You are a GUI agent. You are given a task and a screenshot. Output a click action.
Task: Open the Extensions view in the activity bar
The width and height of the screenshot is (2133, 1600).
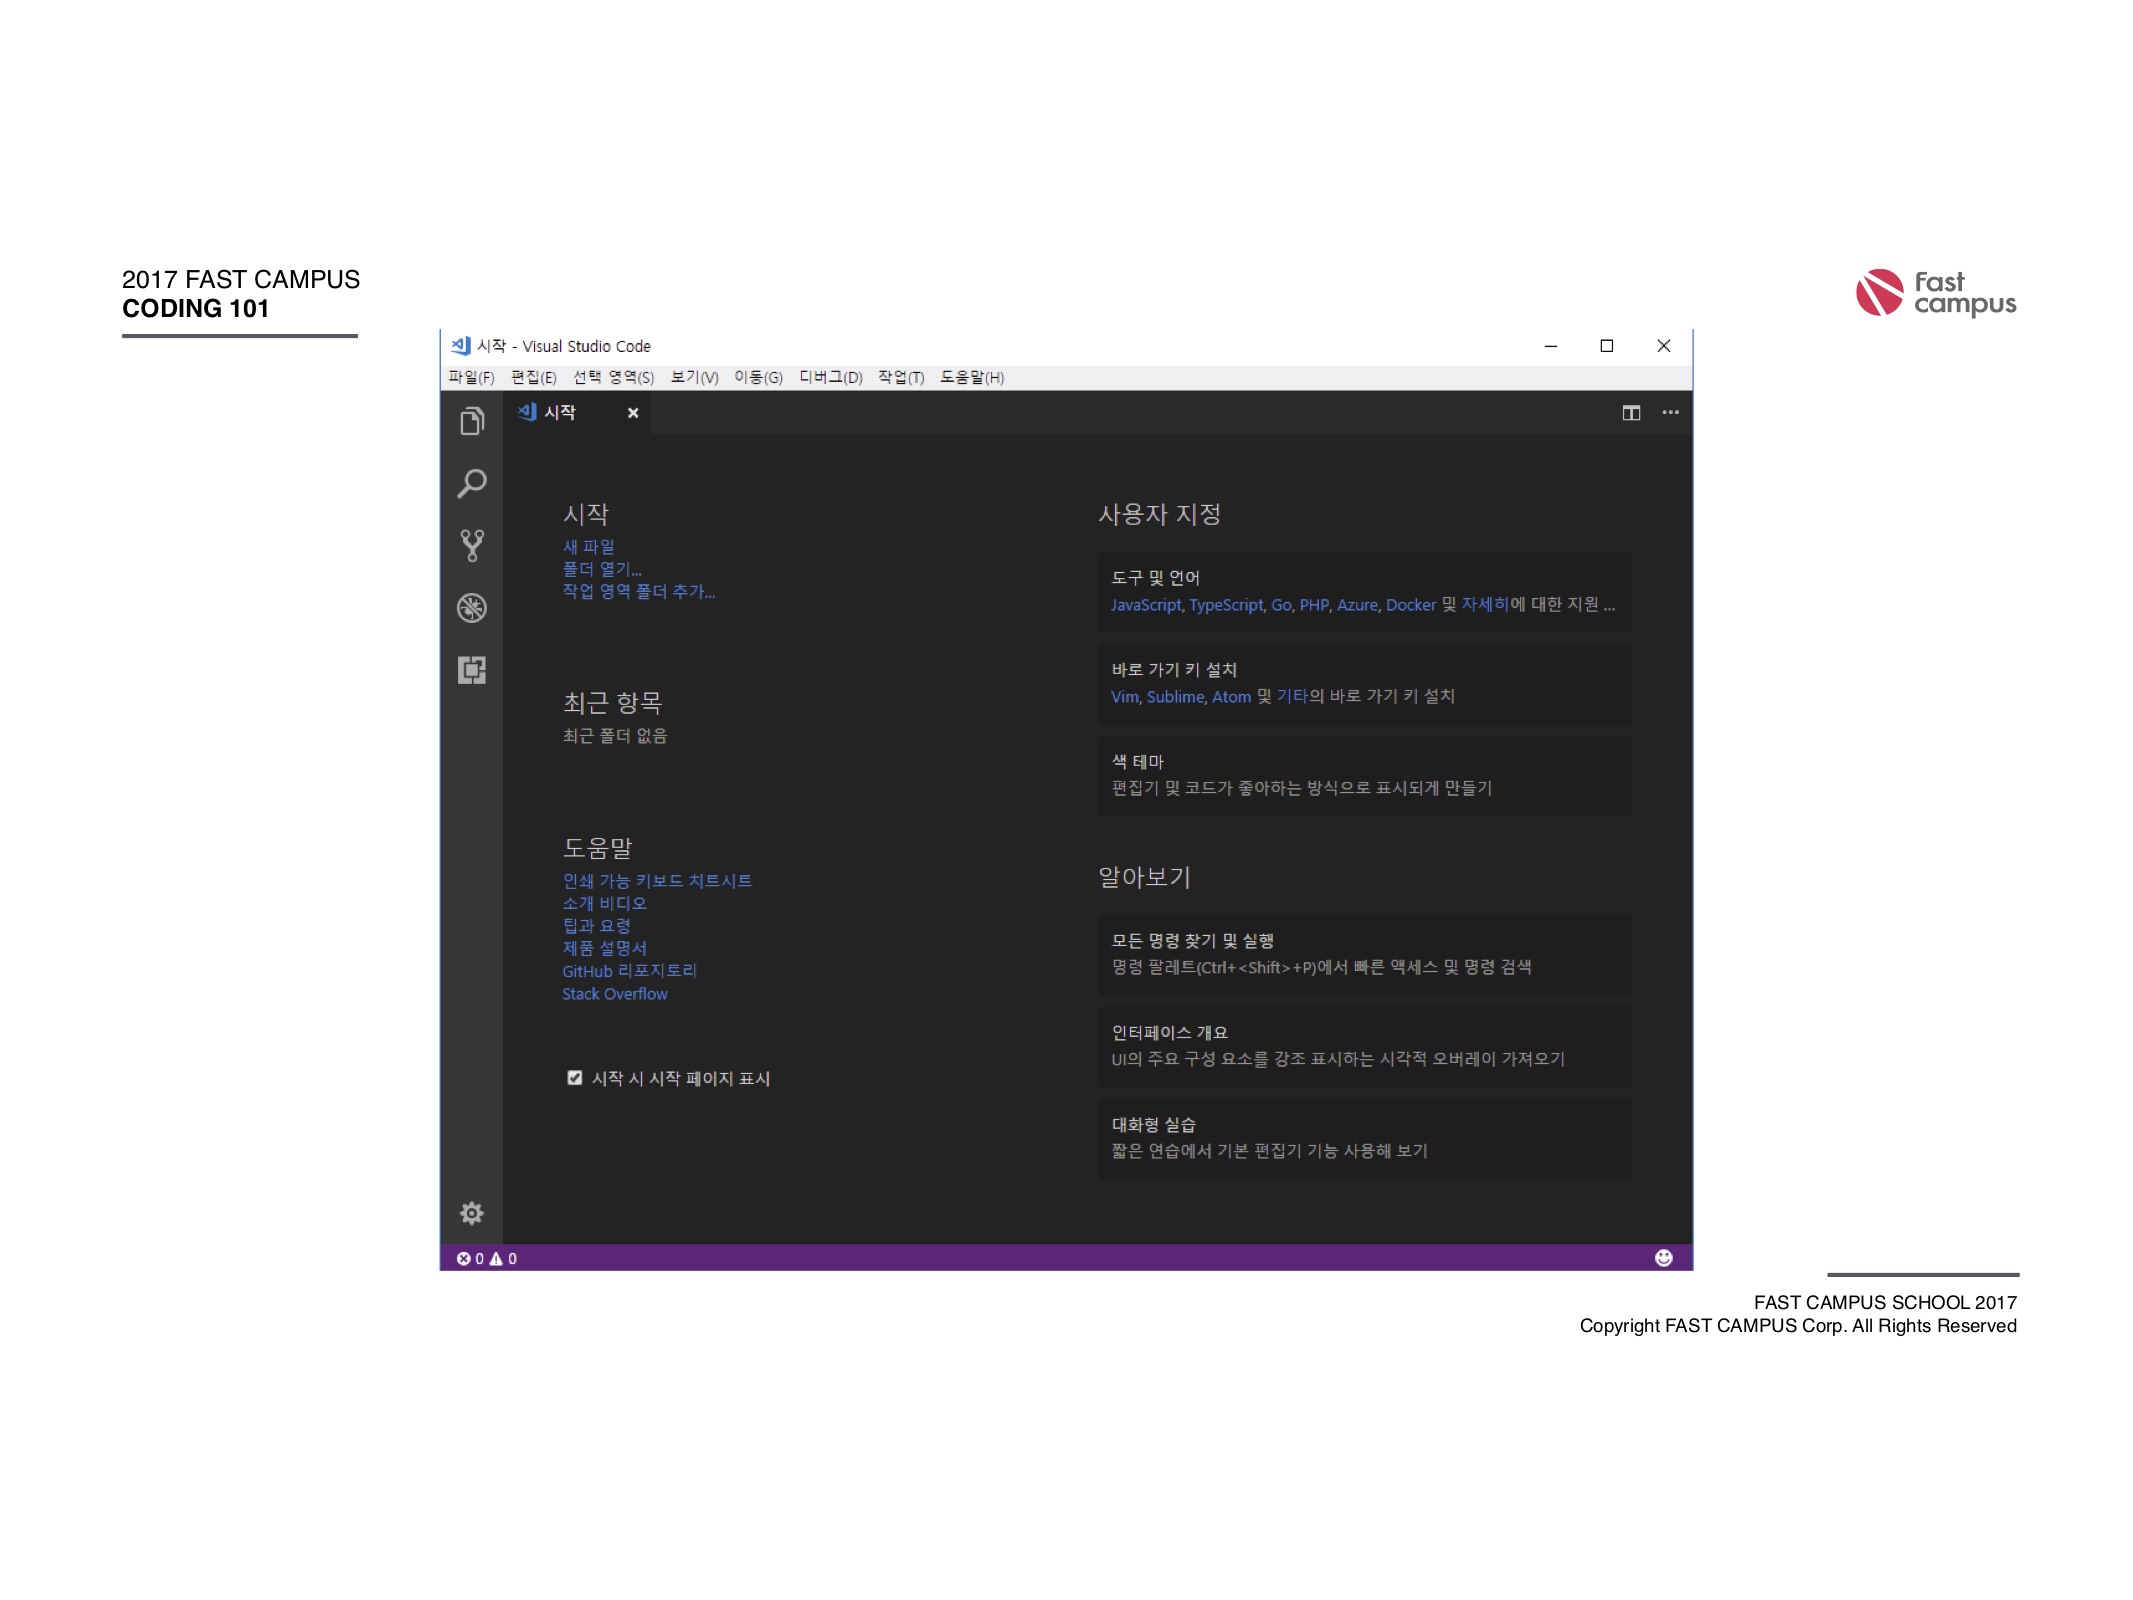pyautogui.click(x=472, y=670)
